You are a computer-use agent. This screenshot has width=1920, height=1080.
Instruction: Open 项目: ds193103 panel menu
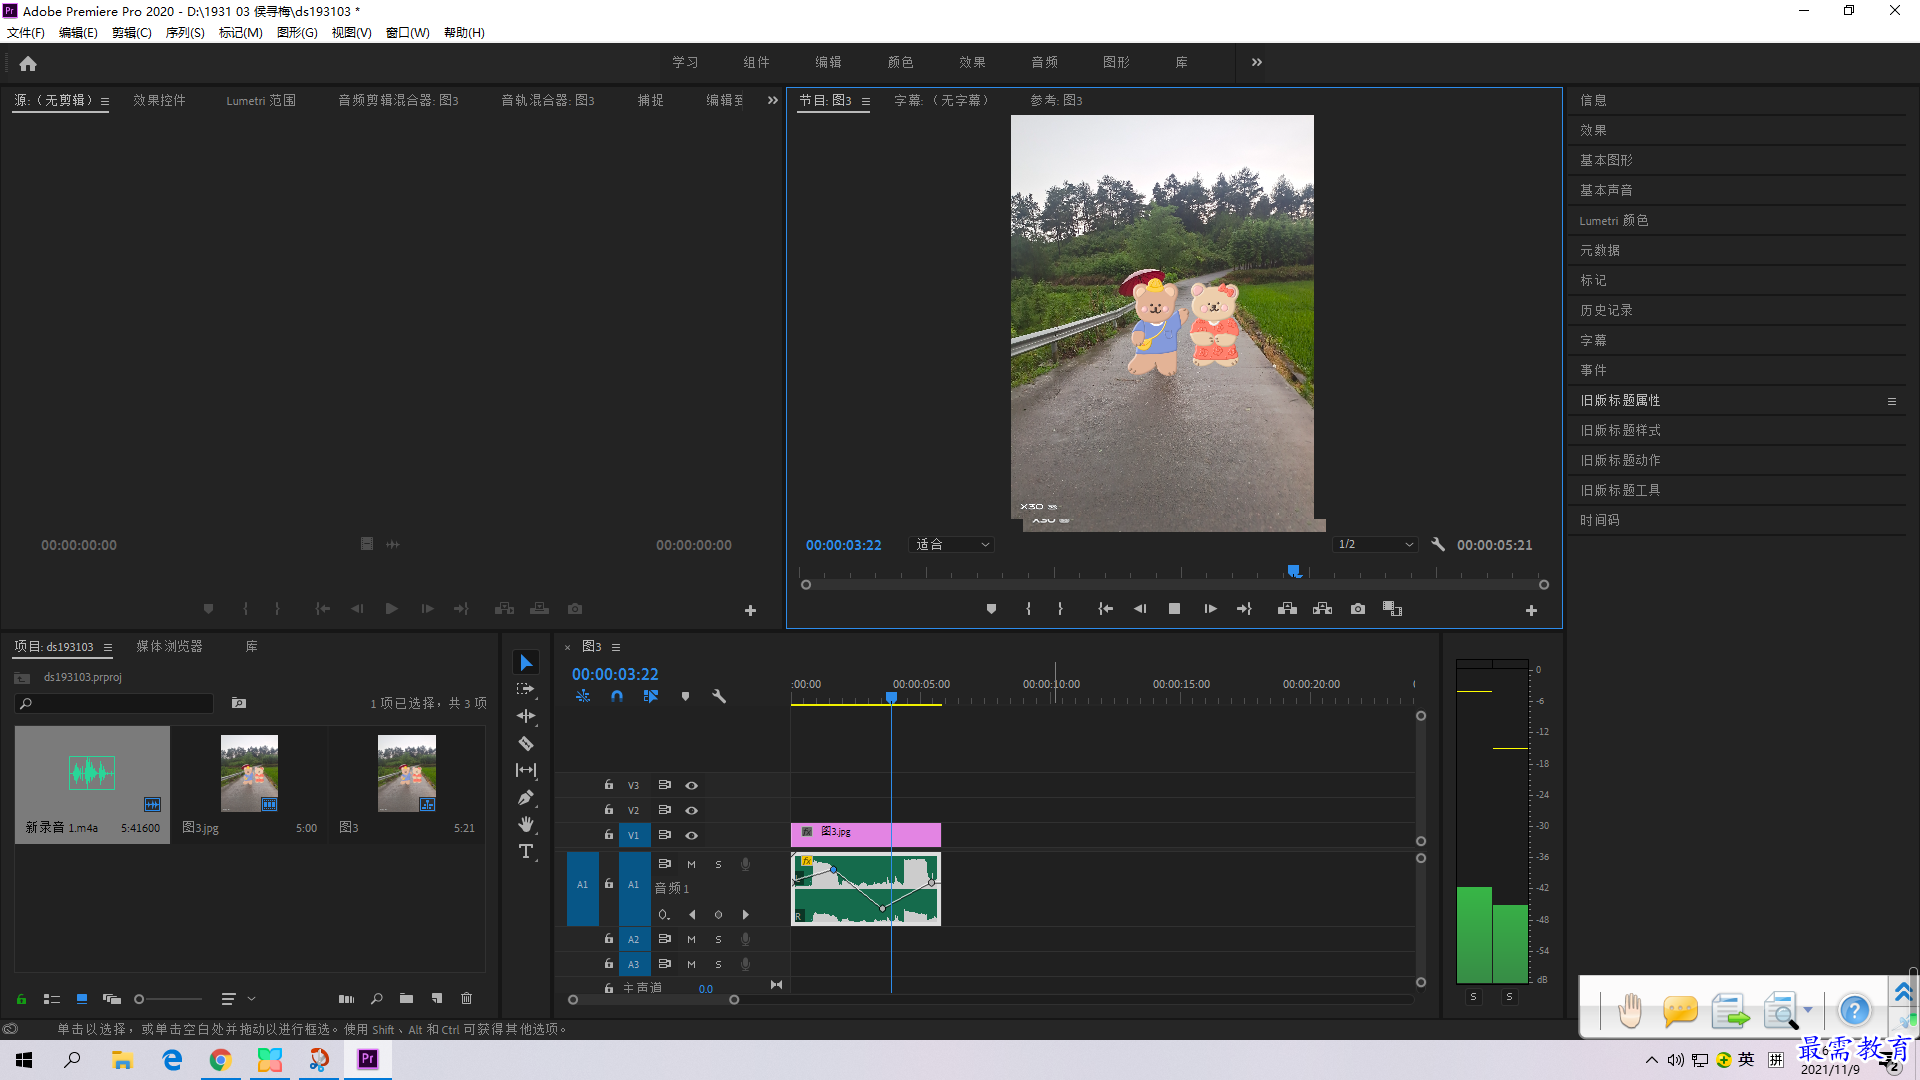pyautogui.click(x=108, y=647)
